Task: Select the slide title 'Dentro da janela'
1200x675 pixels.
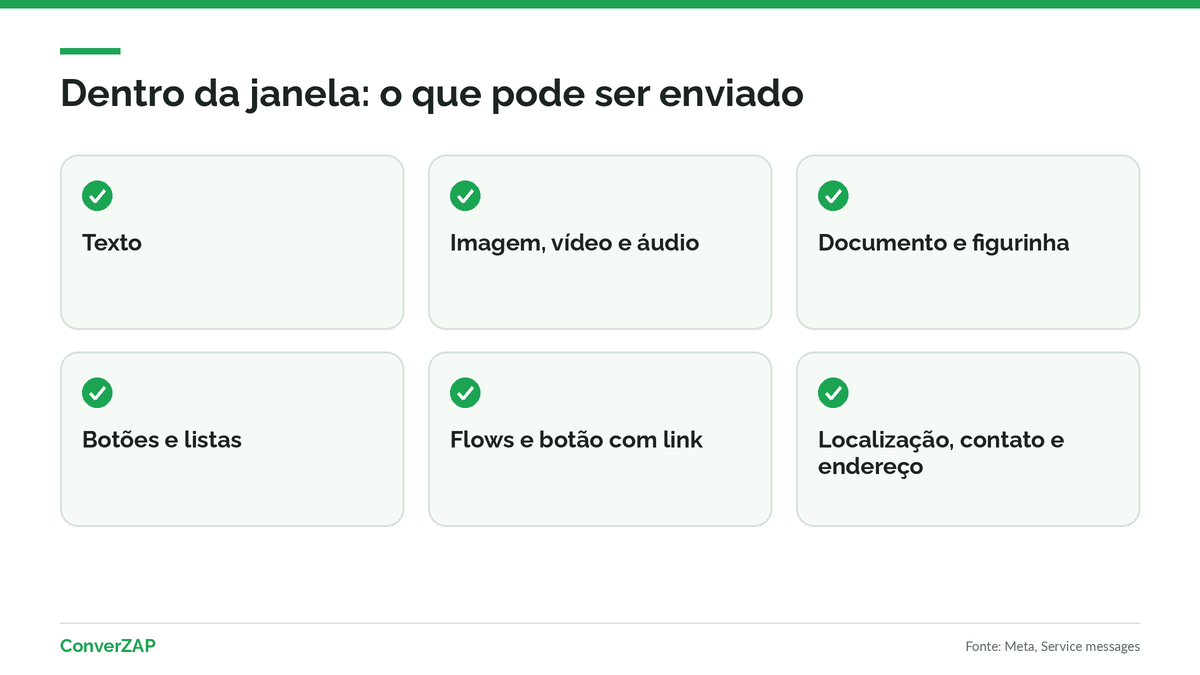Action: [432, 93]
